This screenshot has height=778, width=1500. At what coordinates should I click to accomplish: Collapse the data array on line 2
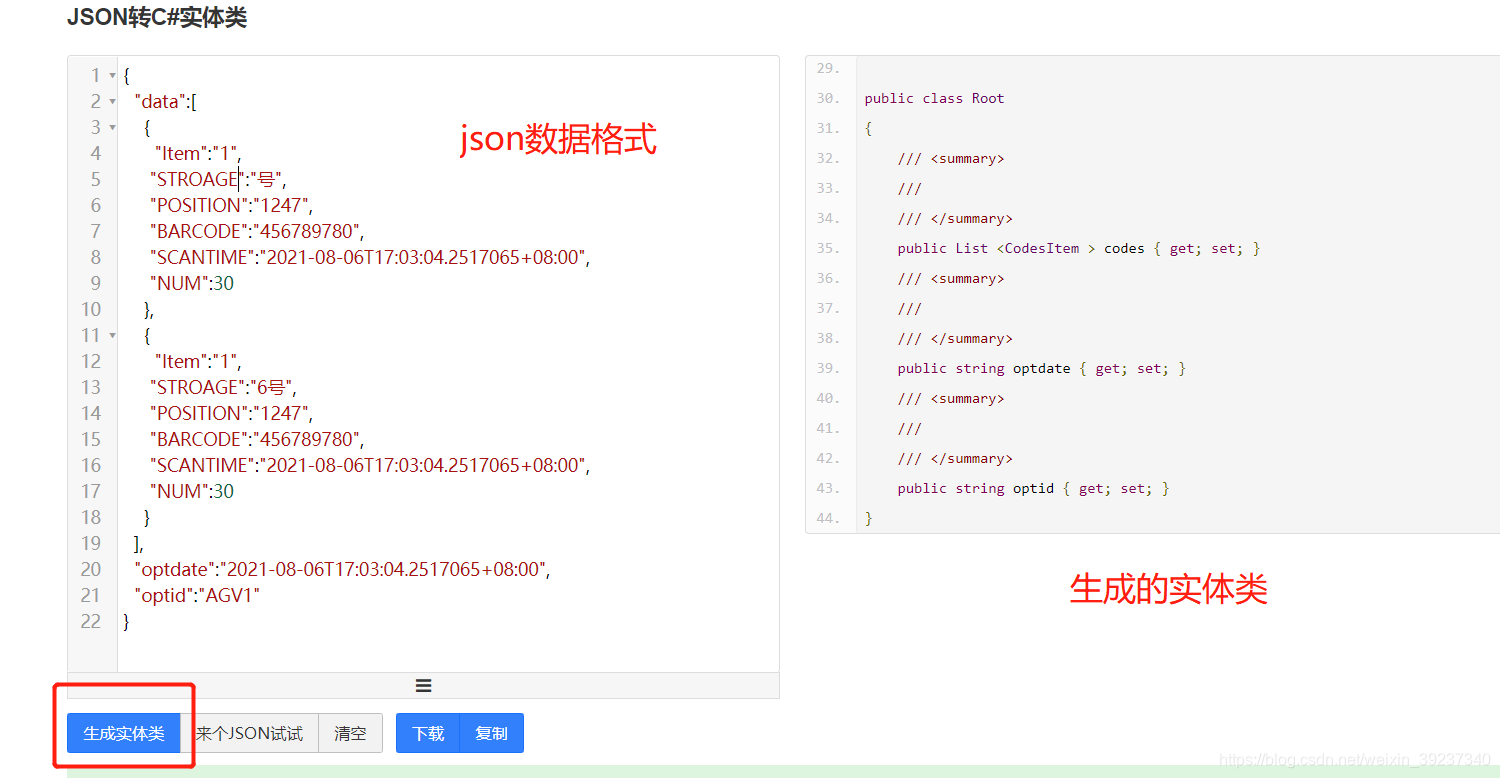111,101
